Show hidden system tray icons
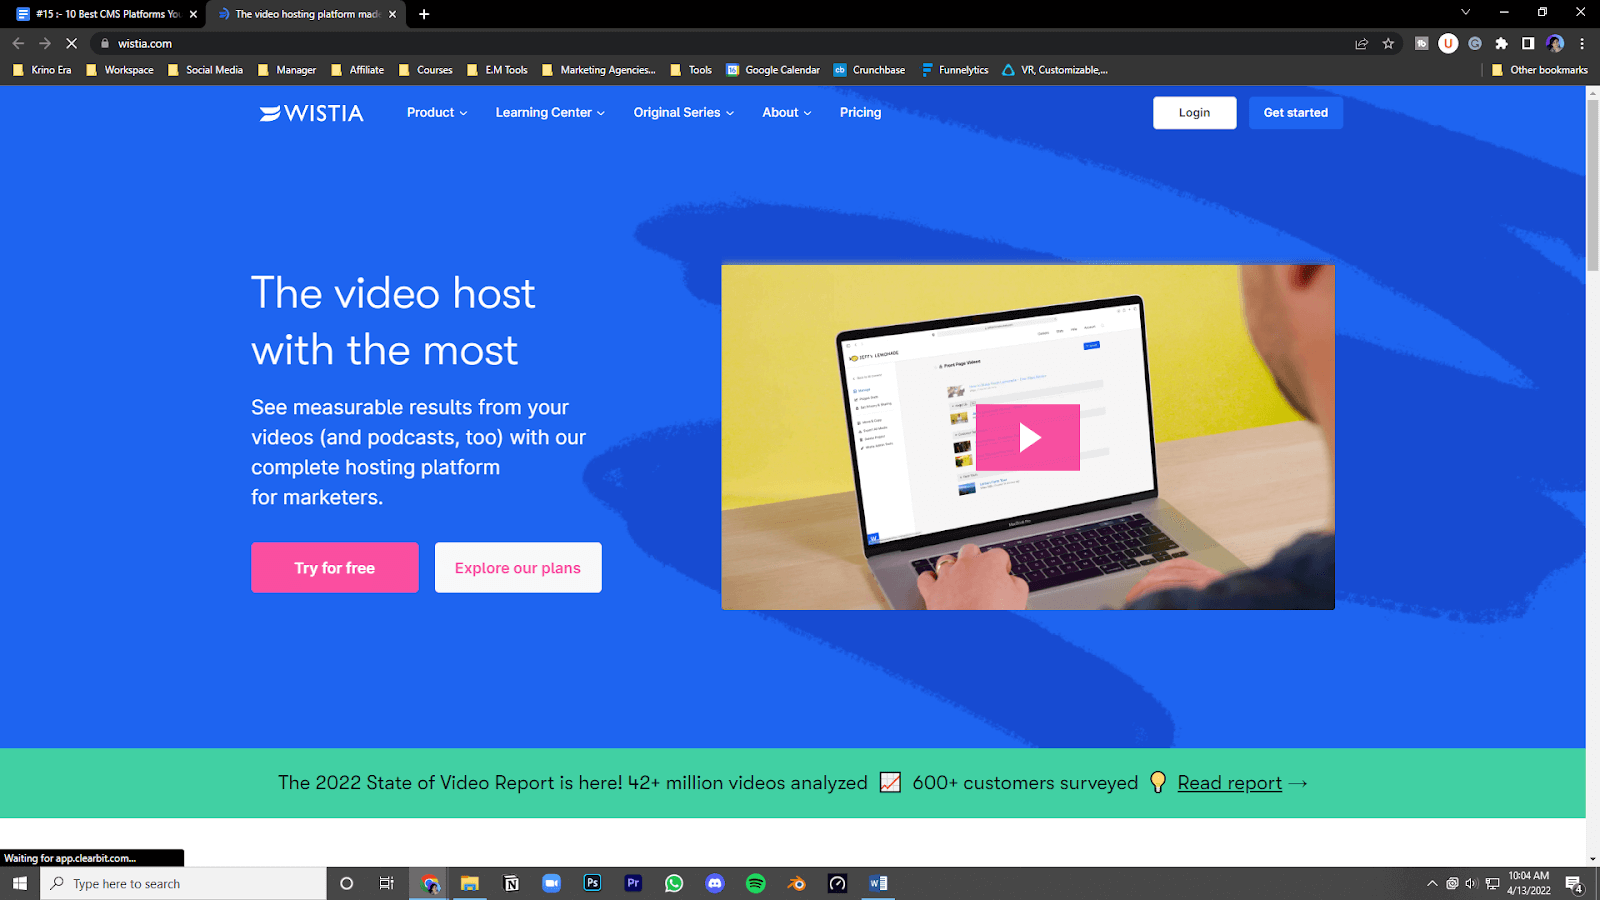1600x900 pixels. pyautogui.click(x=1432, y=883)
